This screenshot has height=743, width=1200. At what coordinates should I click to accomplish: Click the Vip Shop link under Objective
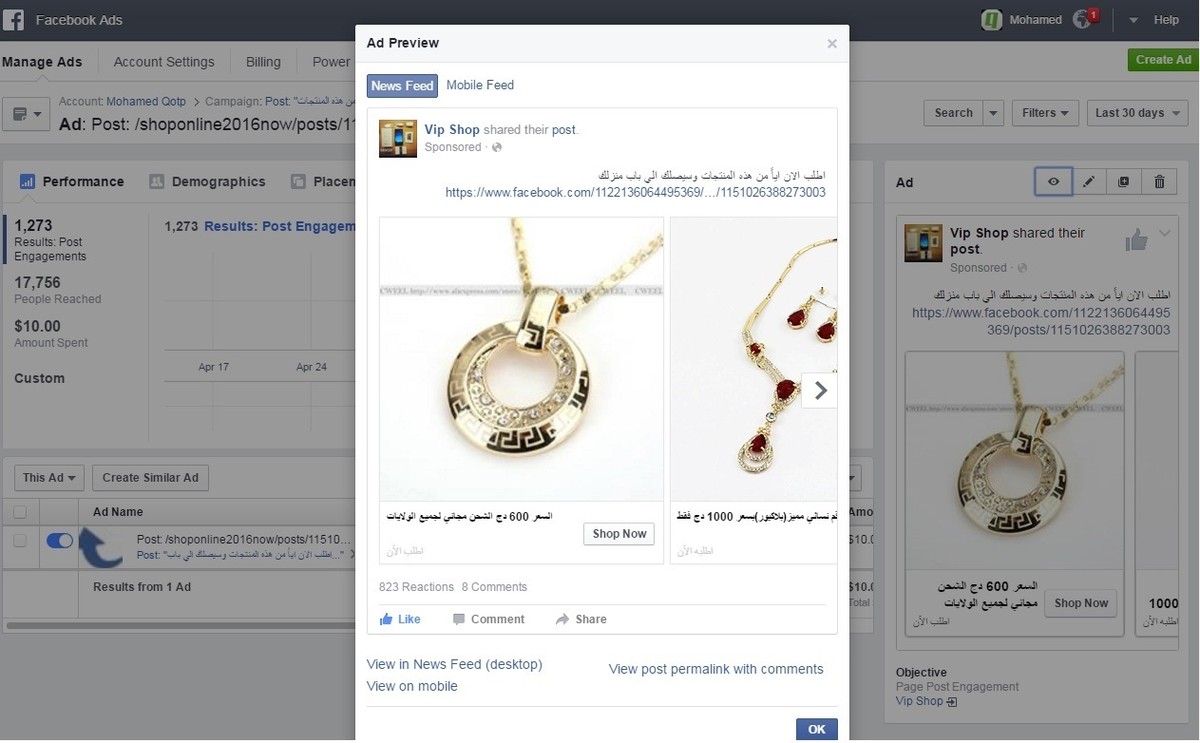919,701
